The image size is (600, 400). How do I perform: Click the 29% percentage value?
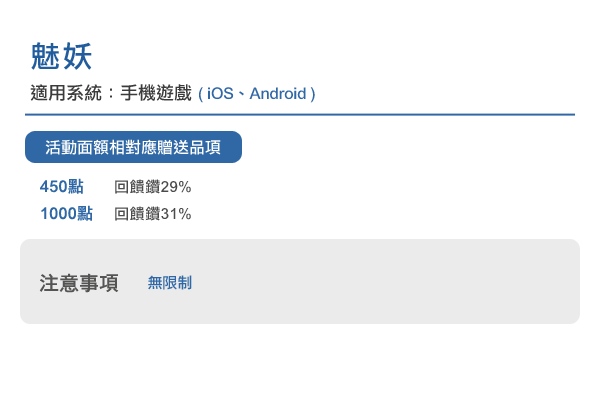pyautogui.click(x=176, y=187)
